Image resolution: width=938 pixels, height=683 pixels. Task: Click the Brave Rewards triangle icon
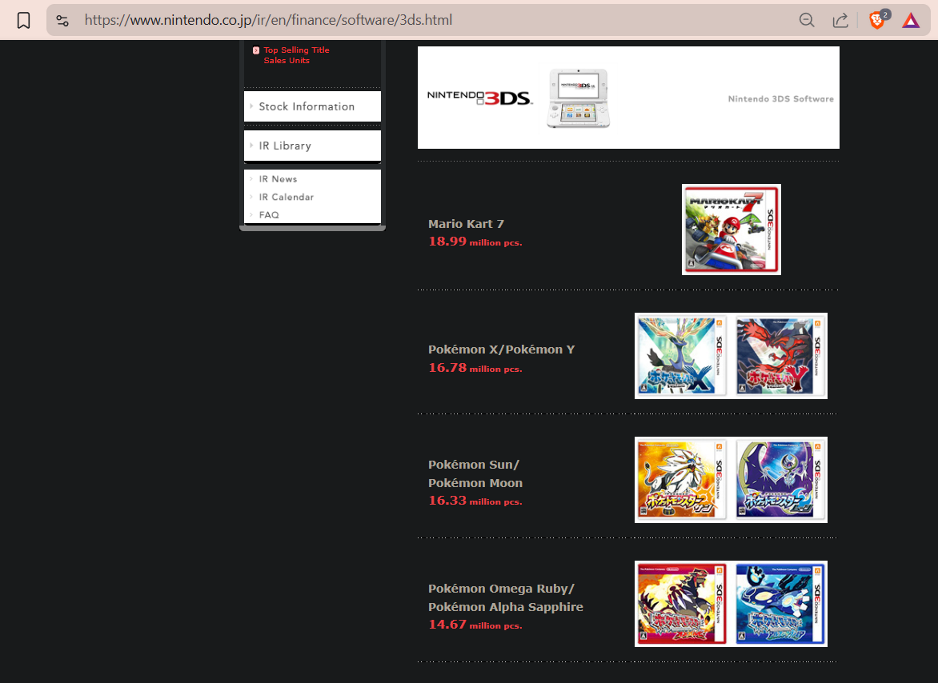tap(911, 20)
